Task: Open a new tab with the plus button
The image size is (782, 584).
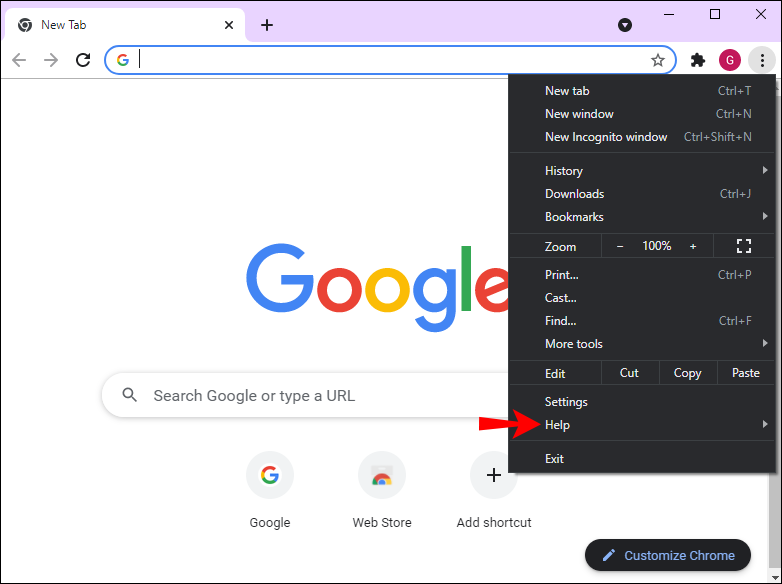Action: click(x=267, y=25)
